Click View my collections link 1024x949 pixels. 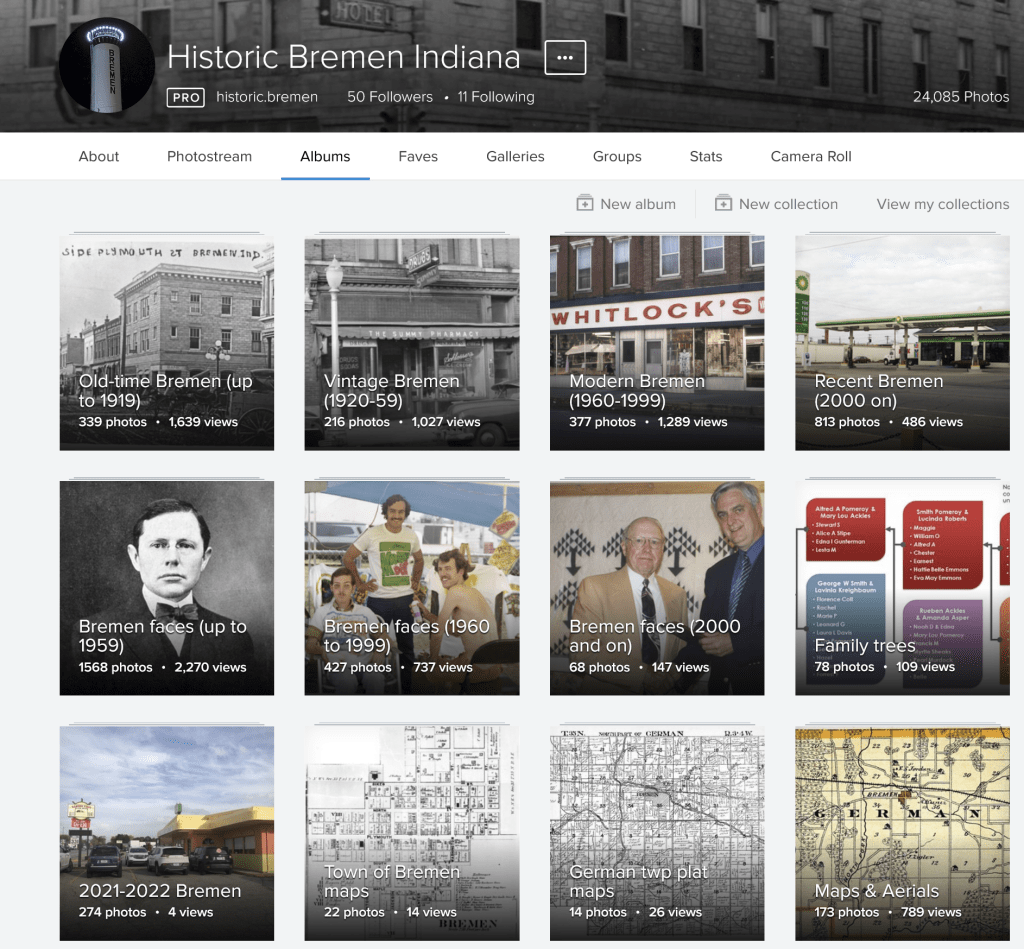[x=942, y=204]
